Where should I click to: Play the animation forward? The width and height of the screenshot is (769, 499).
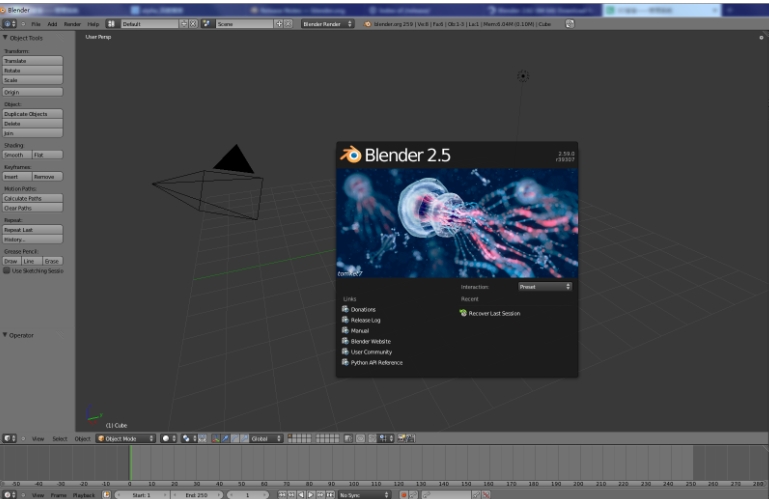[311, 495]
